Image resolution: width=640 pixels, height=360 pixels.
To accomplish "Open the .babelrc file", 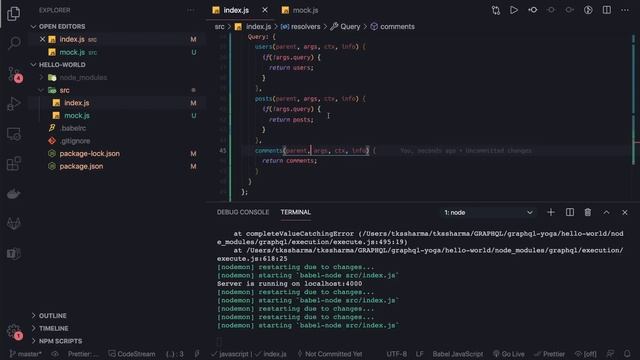I will click(x=73, y=128).
